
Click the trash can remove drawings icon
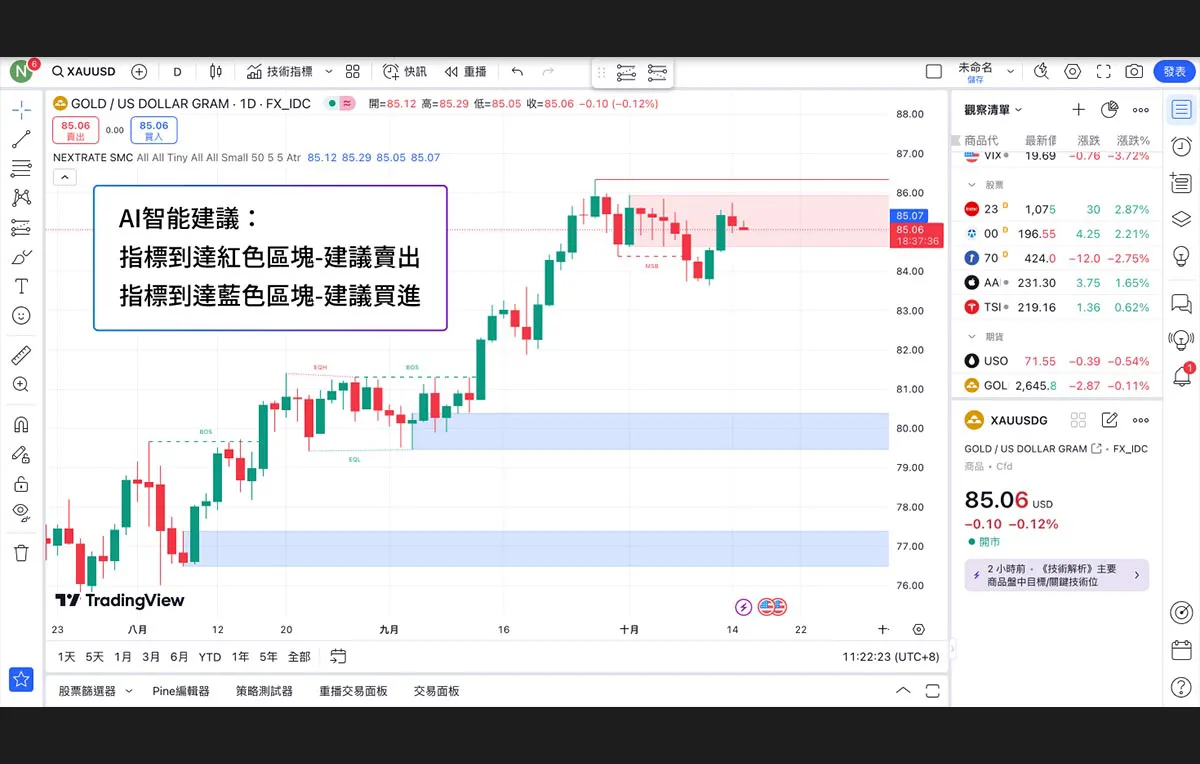[21, 553]
